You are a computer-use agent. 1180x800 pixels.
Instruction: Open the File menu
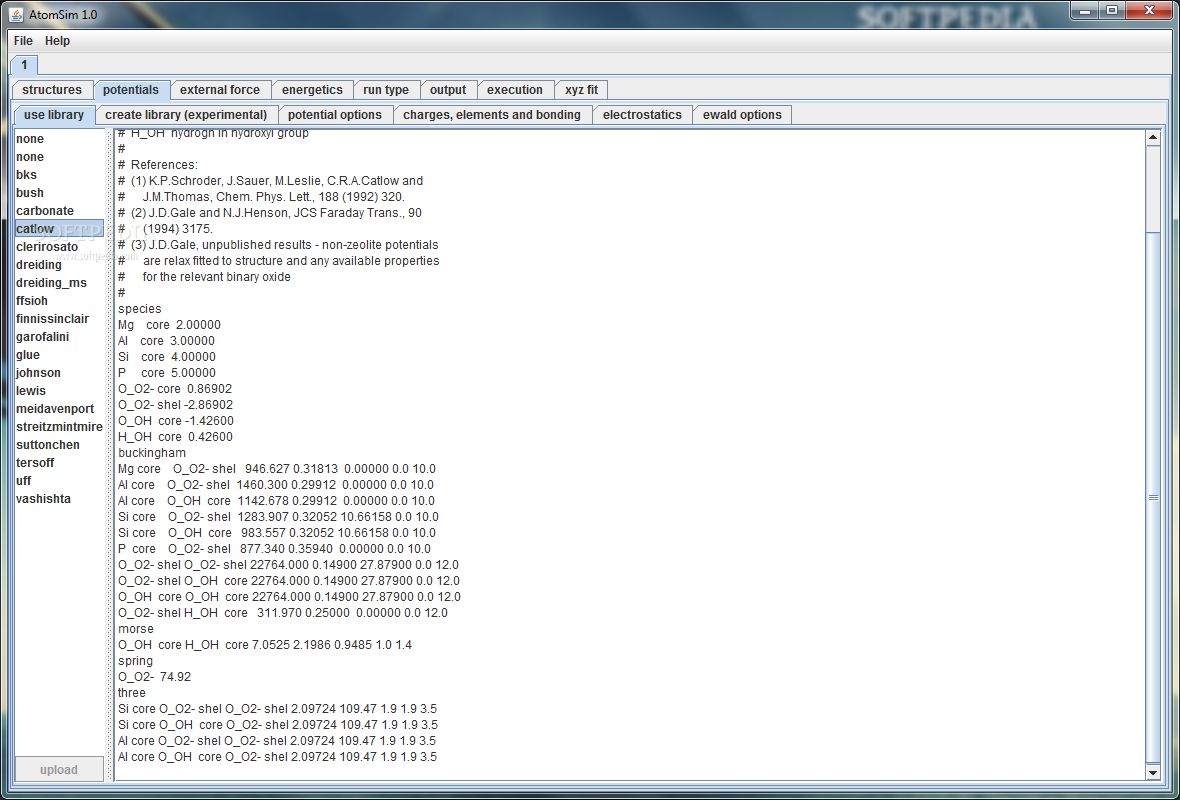pos(23,41)
